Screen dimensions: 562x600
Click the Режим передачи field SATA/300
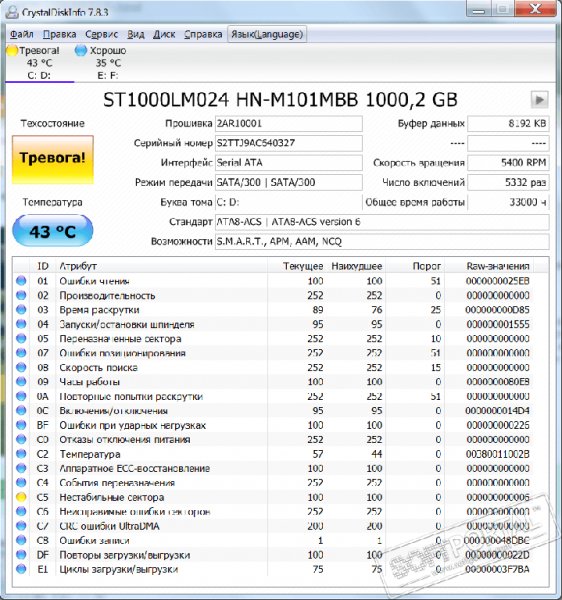coord(288,182)
